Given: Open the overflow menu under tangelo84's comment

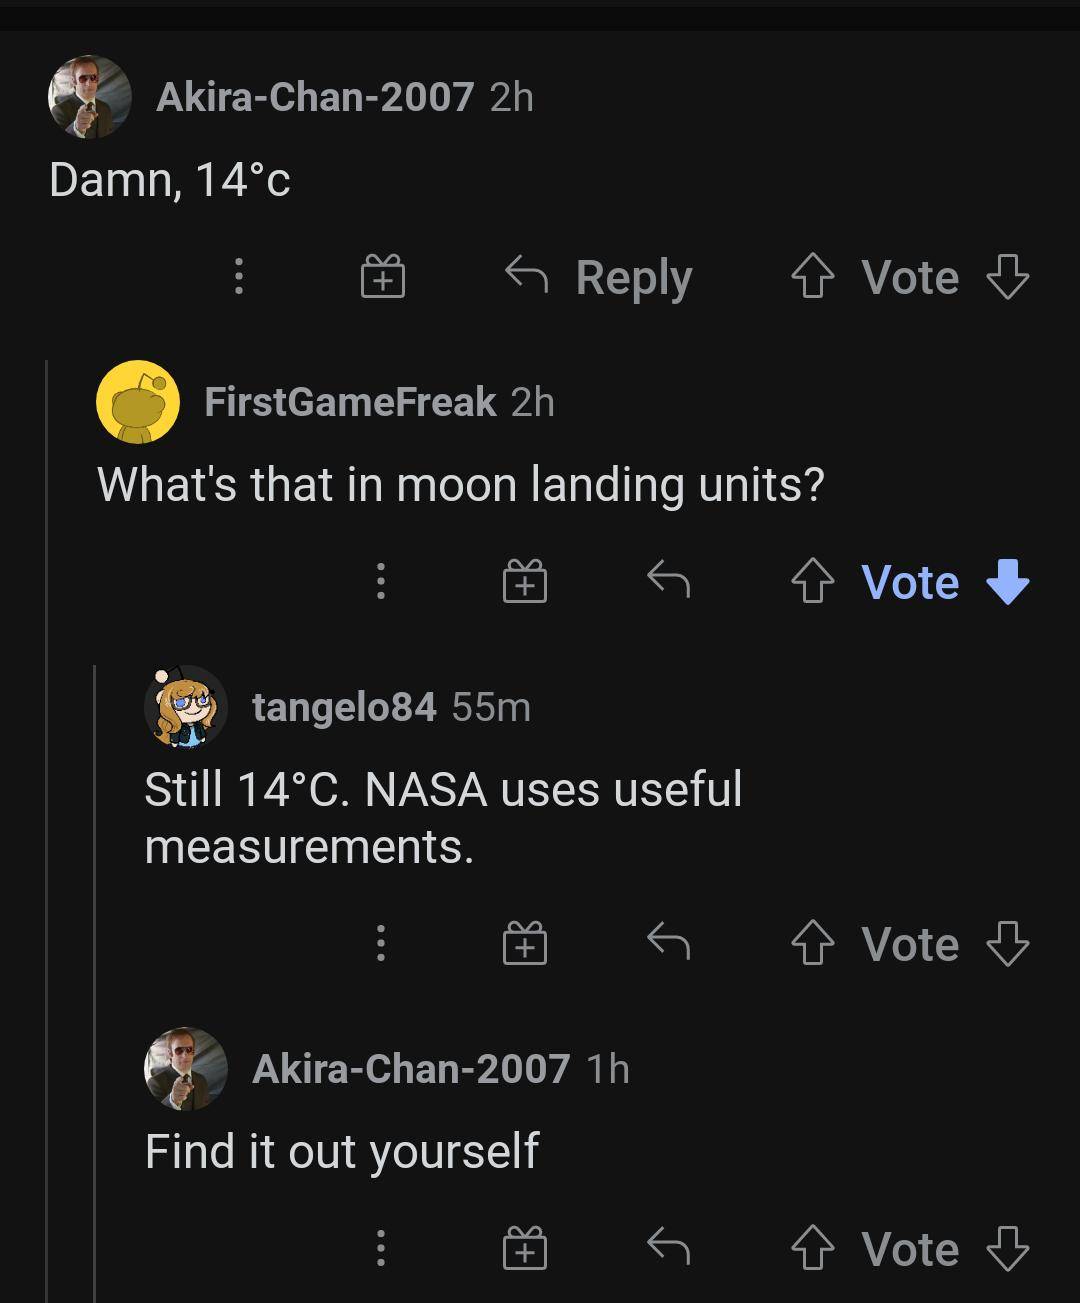Looking at the screenshot, I should point(381,942).
